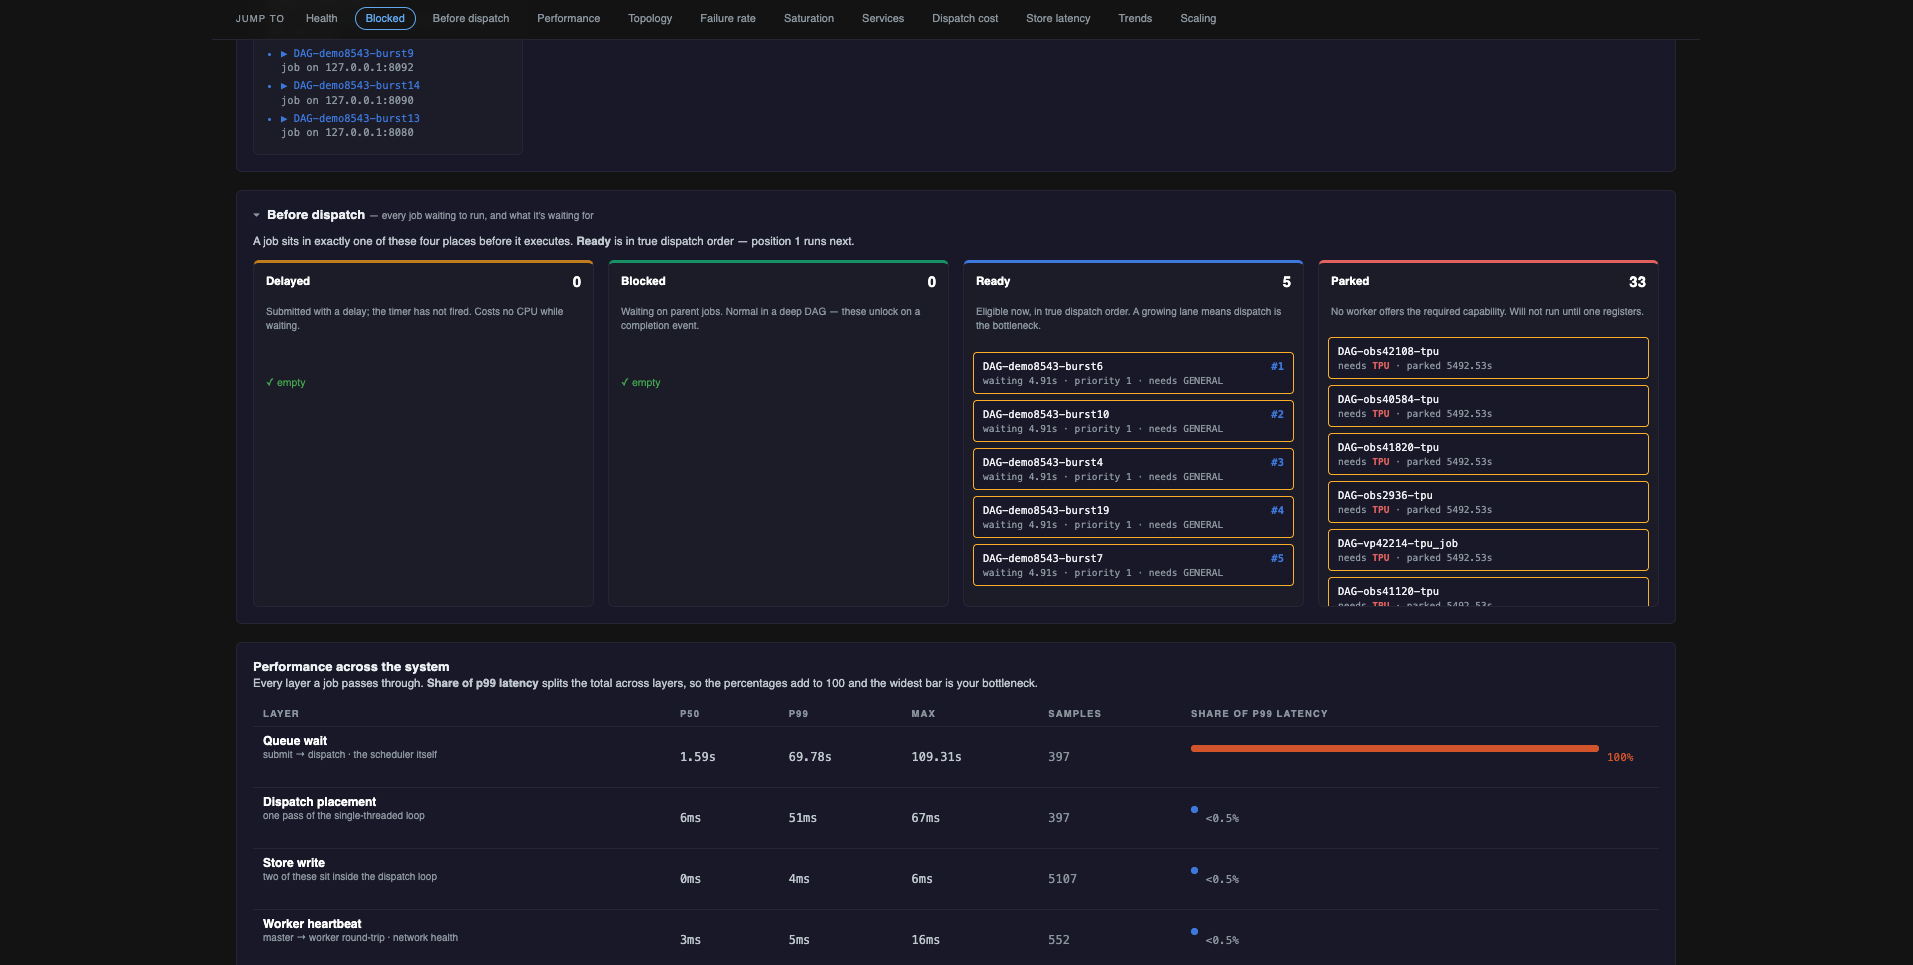Select ready job DAG-demo8543-burst7 card
Screen dimensions: 1913x965
(x=1133, y=565)
